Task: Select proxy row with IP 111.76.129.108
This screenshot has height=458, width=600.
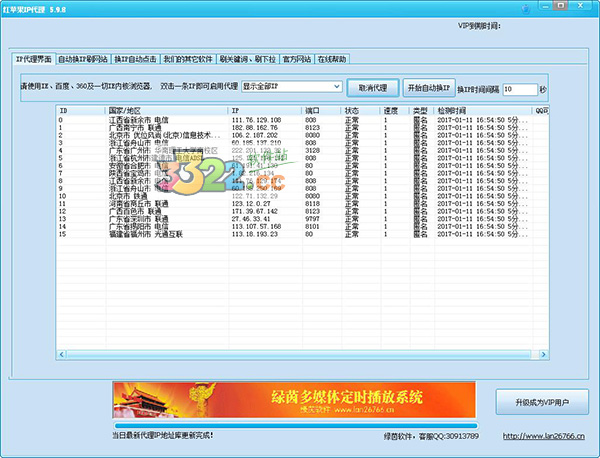Action: [x=258, y=119]
